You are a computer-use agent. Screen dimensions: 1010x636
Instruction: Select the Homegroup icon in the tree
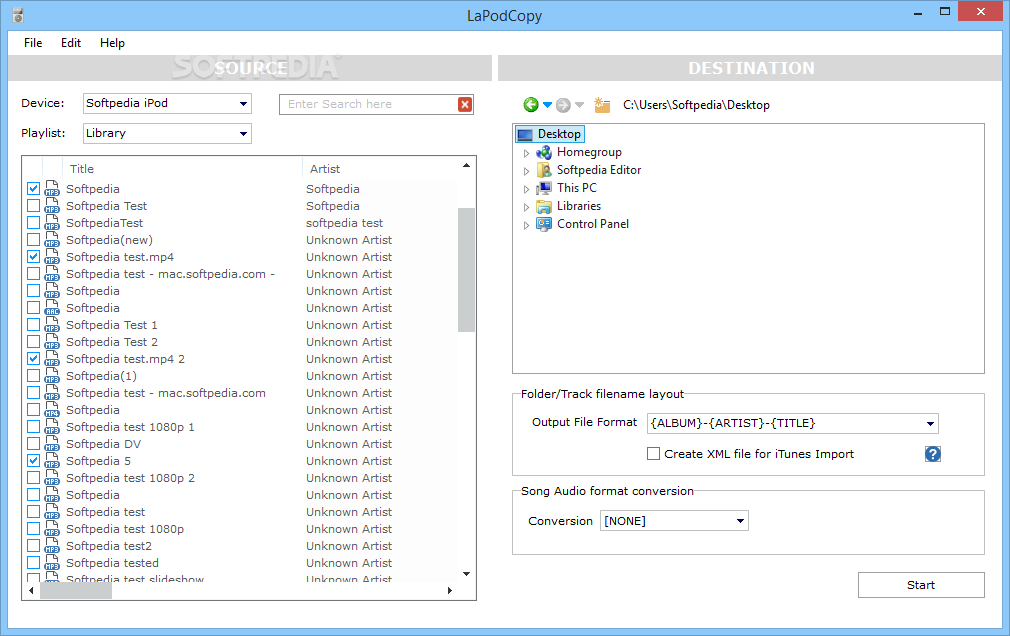pos(544,152)
